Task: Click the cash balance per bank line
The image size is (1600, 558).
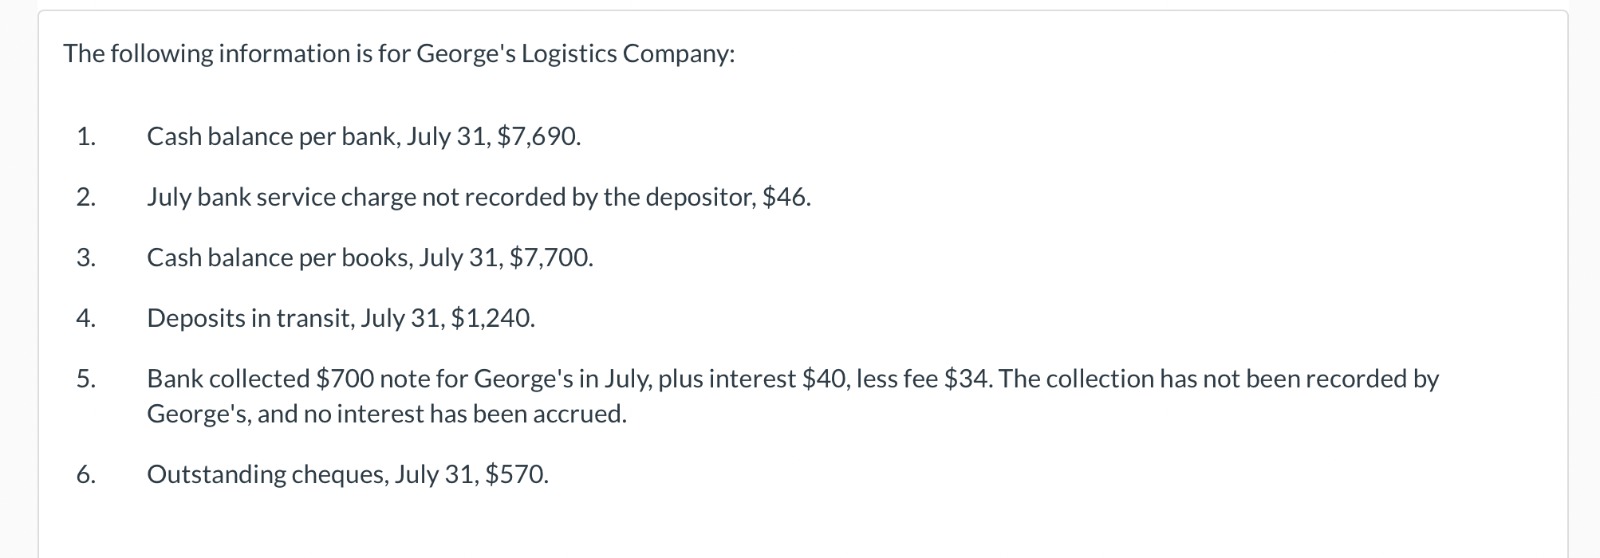Action: coord(364,136)
